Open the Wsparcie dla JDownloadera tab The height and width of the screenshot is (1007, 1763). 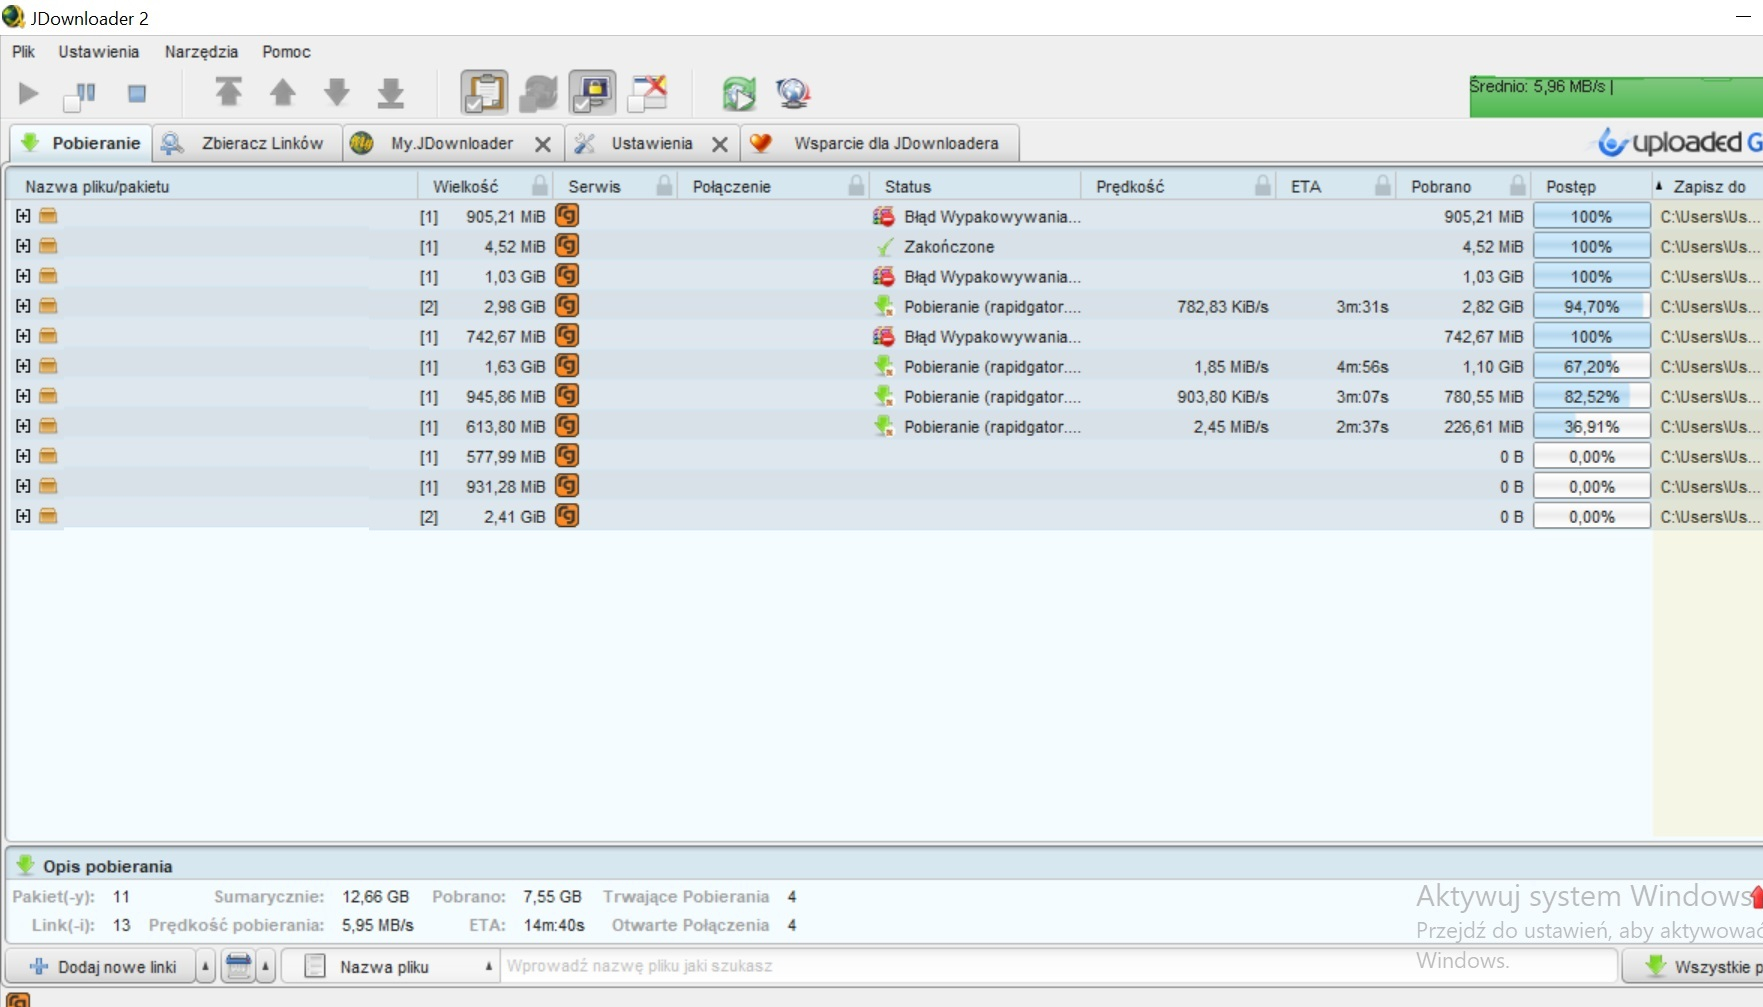(880, 143)
